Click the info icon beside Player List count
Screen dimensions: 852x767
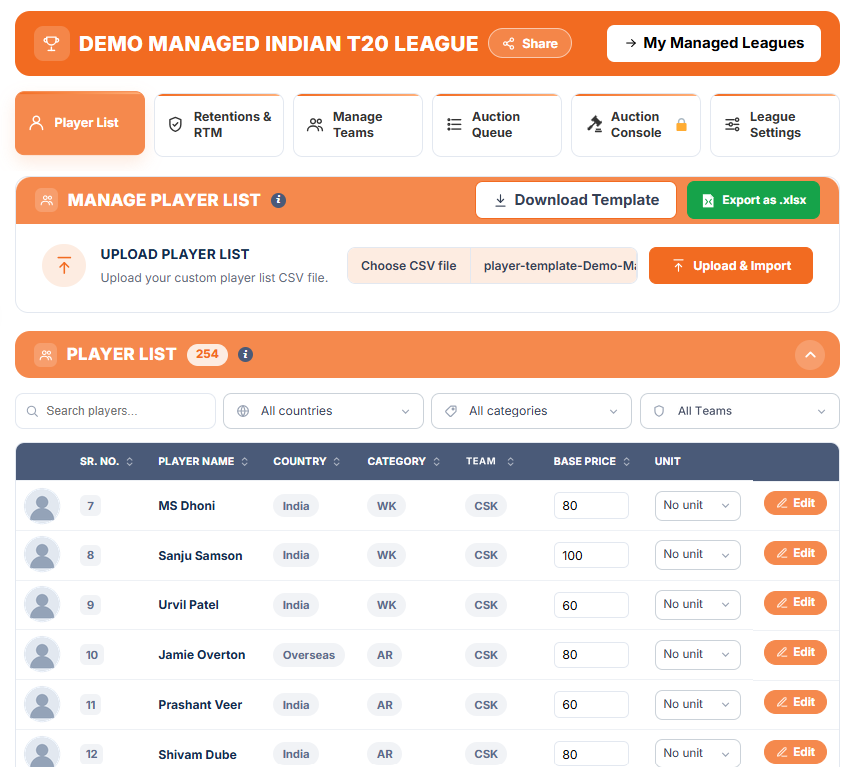pyautogui.click(x=245, y=354)
